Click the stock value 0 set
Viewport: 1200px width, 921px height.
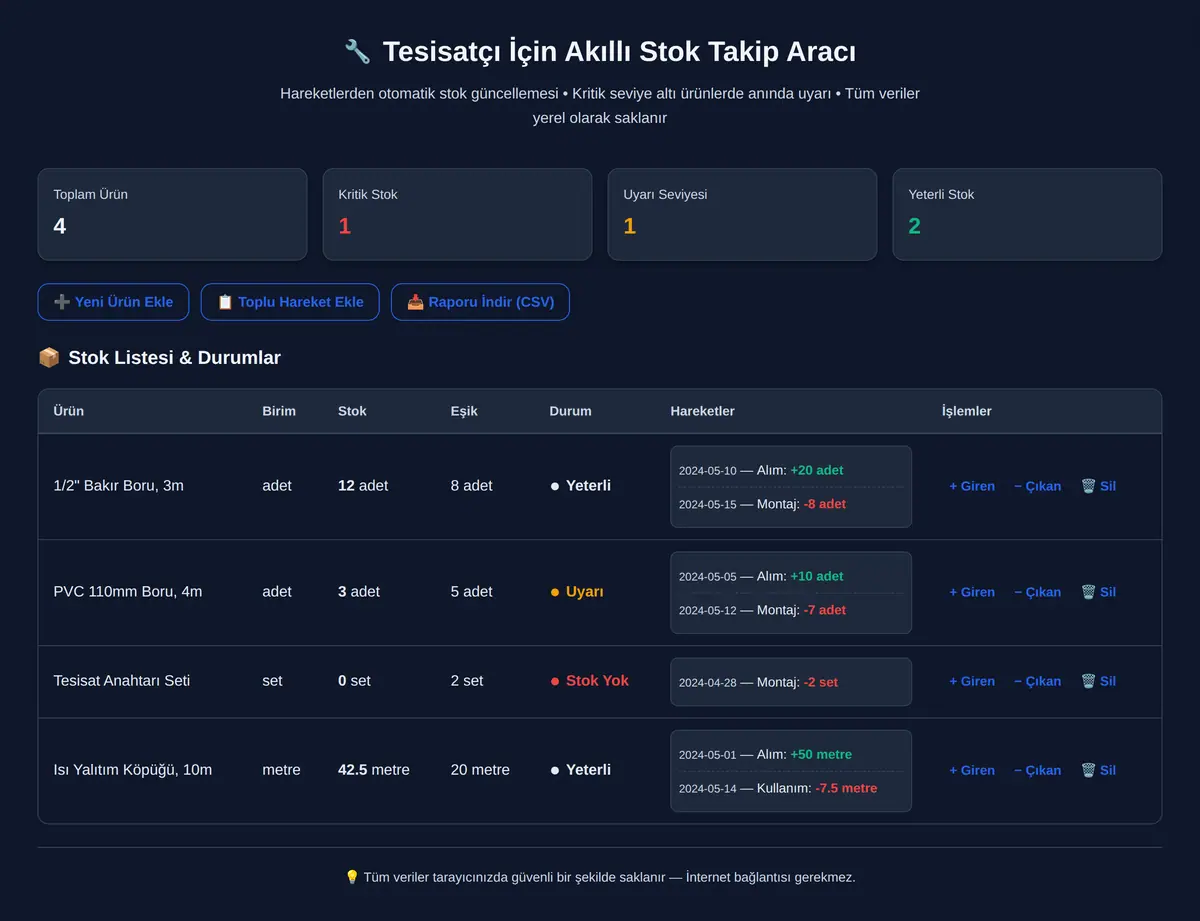click(354, 681)
